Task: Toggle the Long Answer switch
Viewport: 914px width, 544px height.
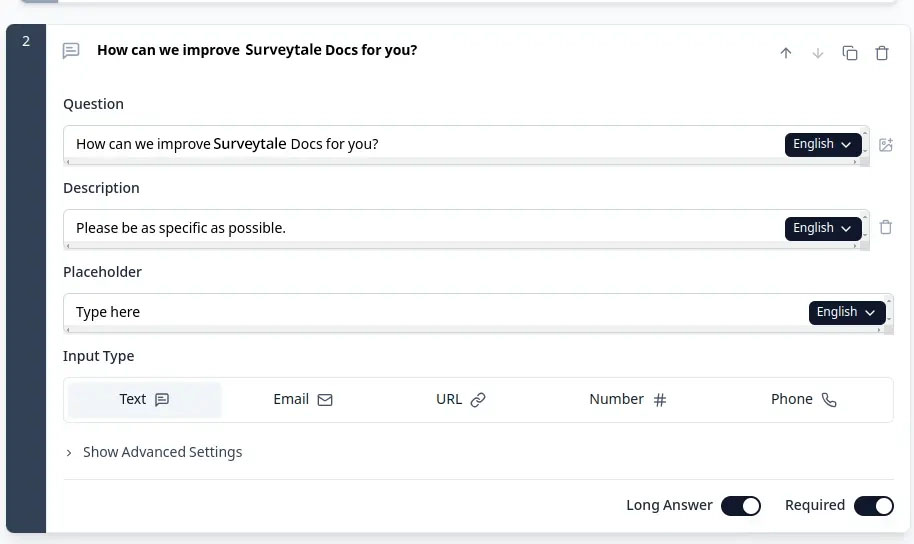Action: click(x=741, y=506)
